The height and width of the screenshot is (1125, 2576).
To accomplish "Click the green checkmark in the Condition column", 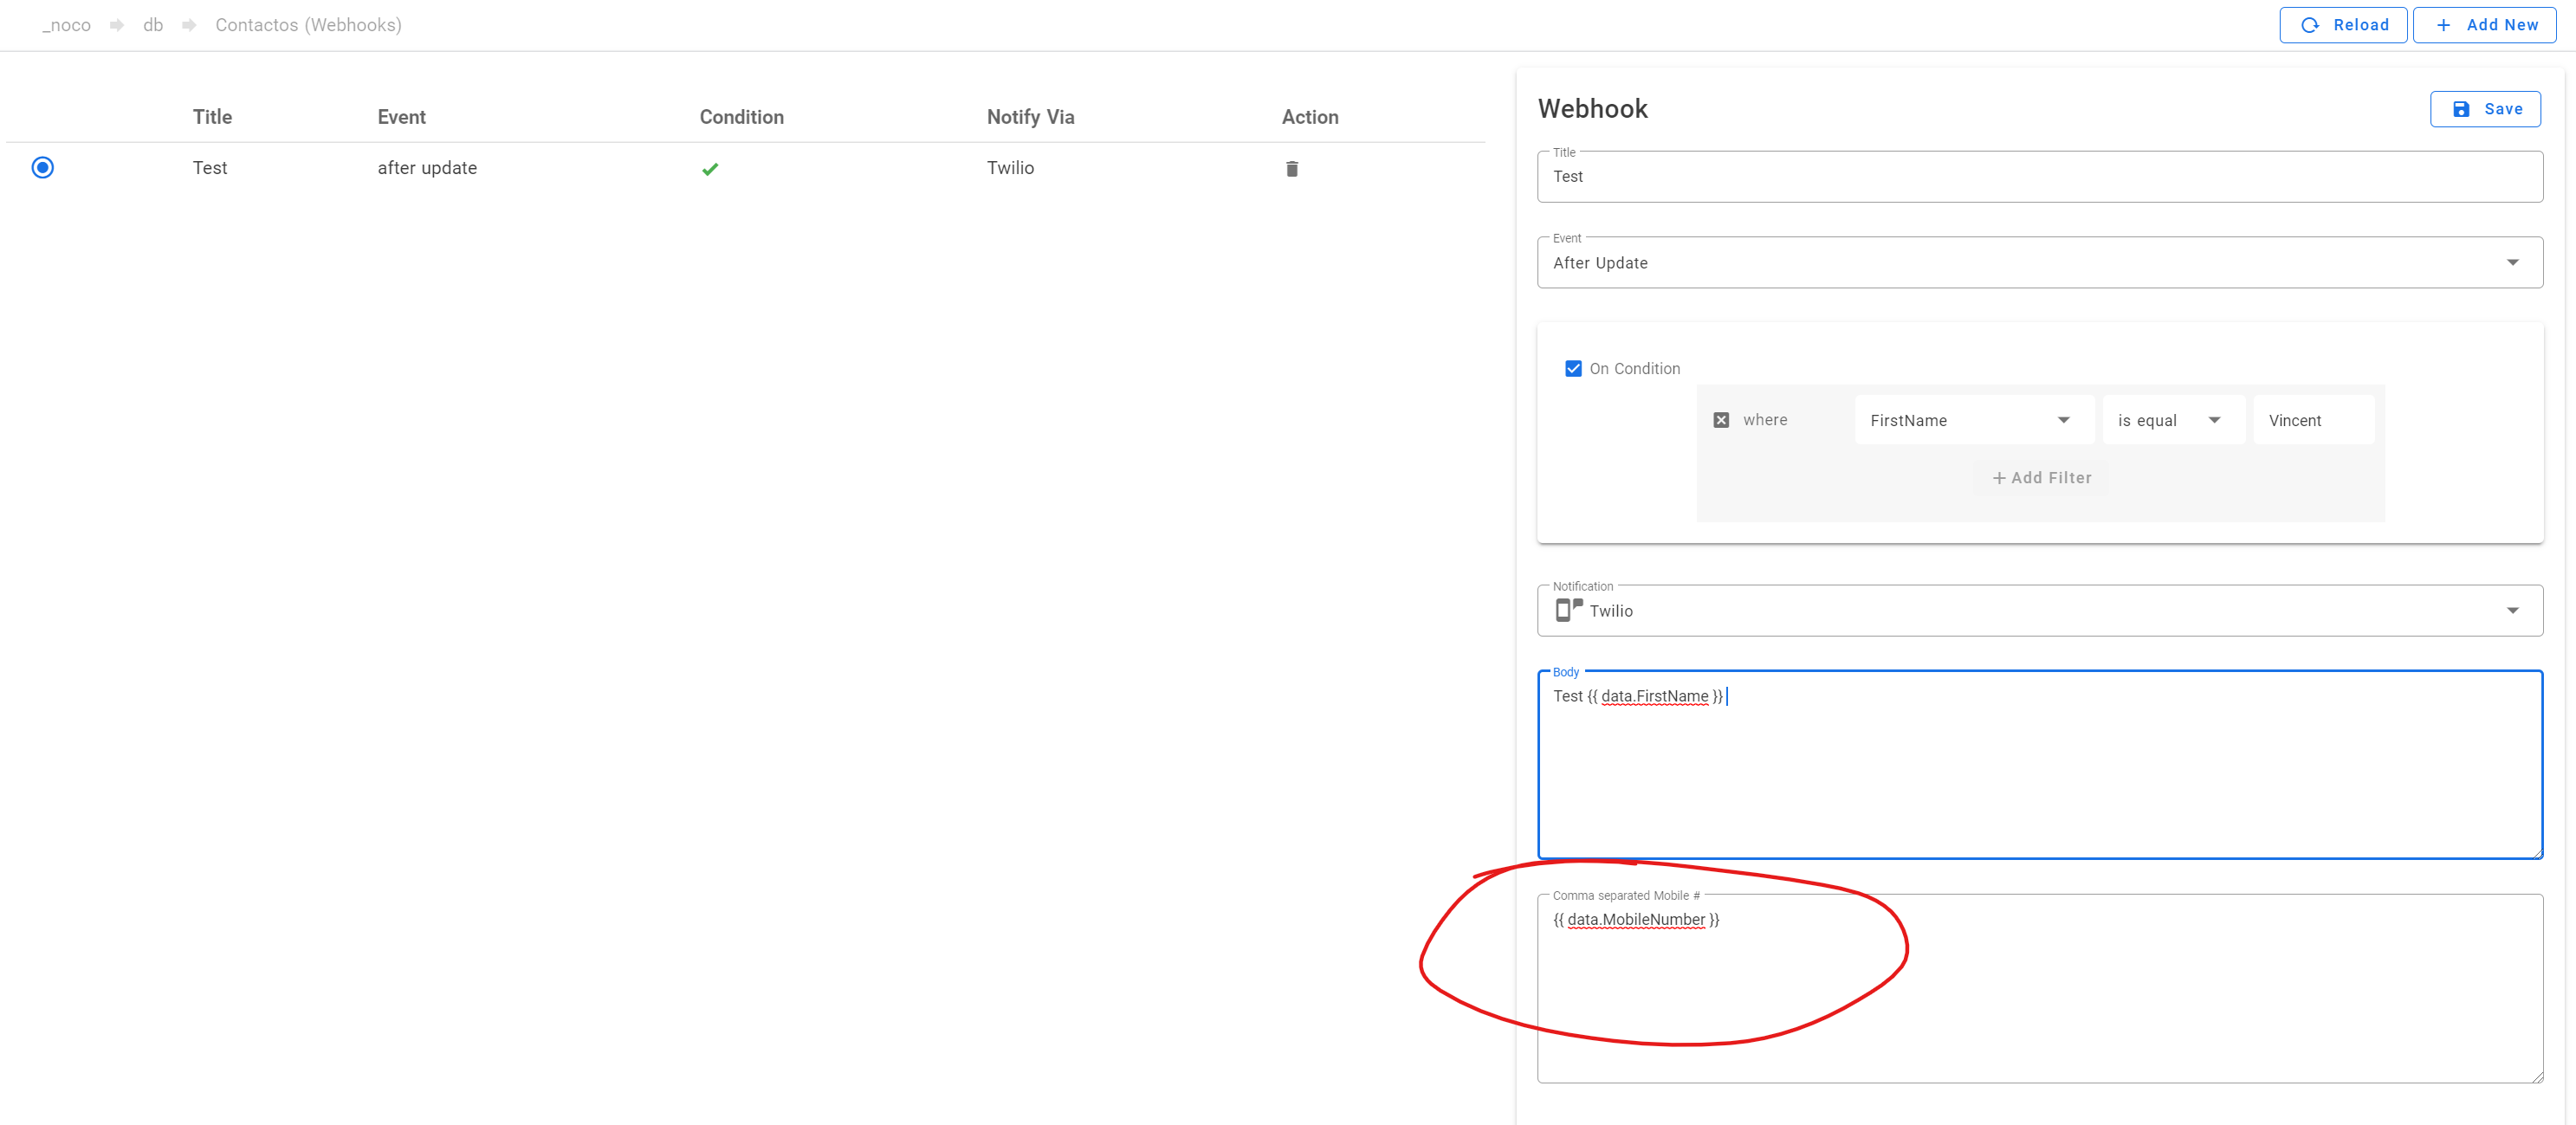I will click(711, 168).
